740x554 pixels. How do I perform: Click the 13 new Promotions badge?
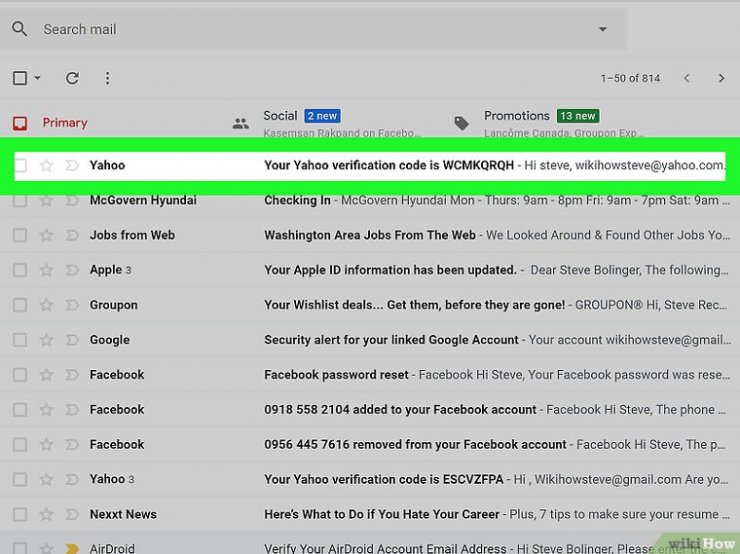(x=578, y=116)
